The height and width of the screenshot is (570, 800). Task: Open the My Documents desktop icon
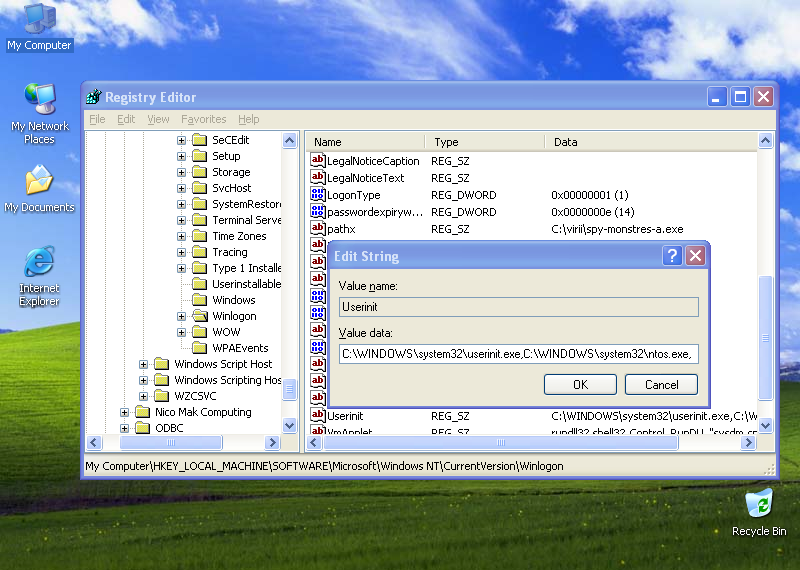click(x=39, y=189)
